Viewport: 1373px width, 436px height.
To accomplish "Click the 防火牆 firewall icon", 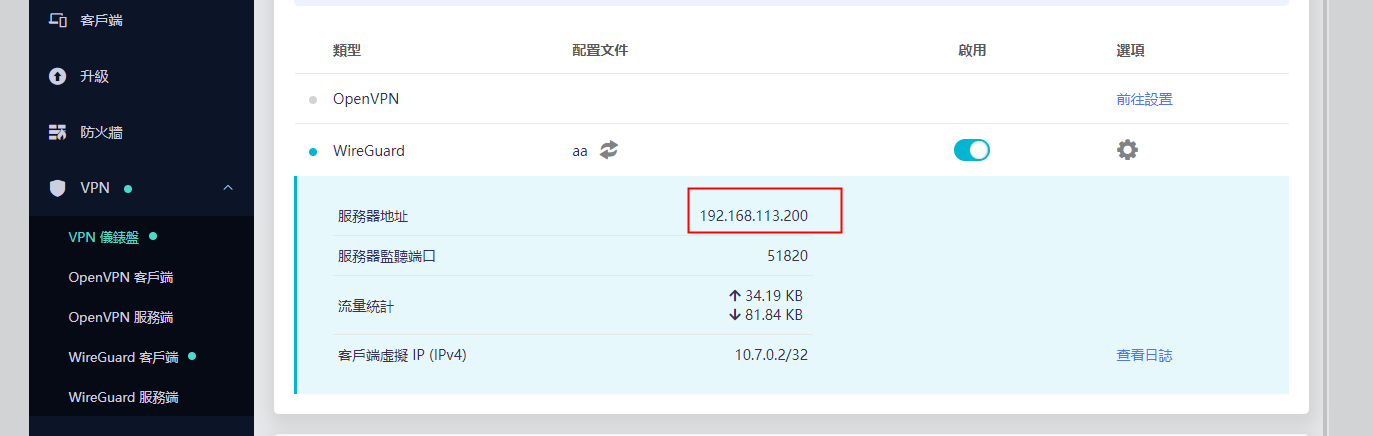I will click(x=58, y=132).
